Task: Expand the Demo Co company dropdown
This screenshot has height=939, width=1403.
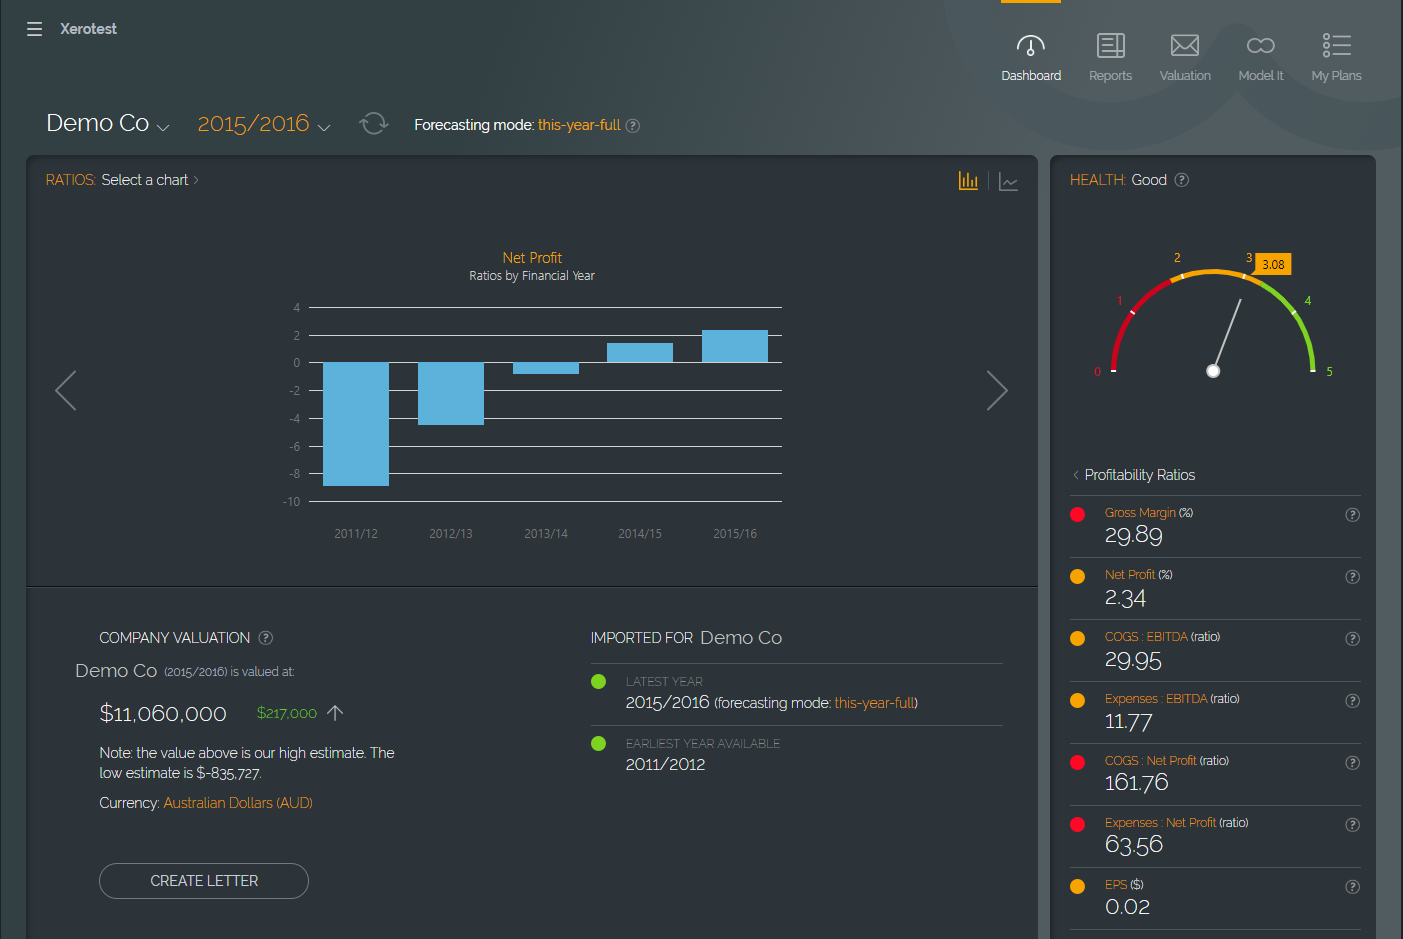Action: 108,124
